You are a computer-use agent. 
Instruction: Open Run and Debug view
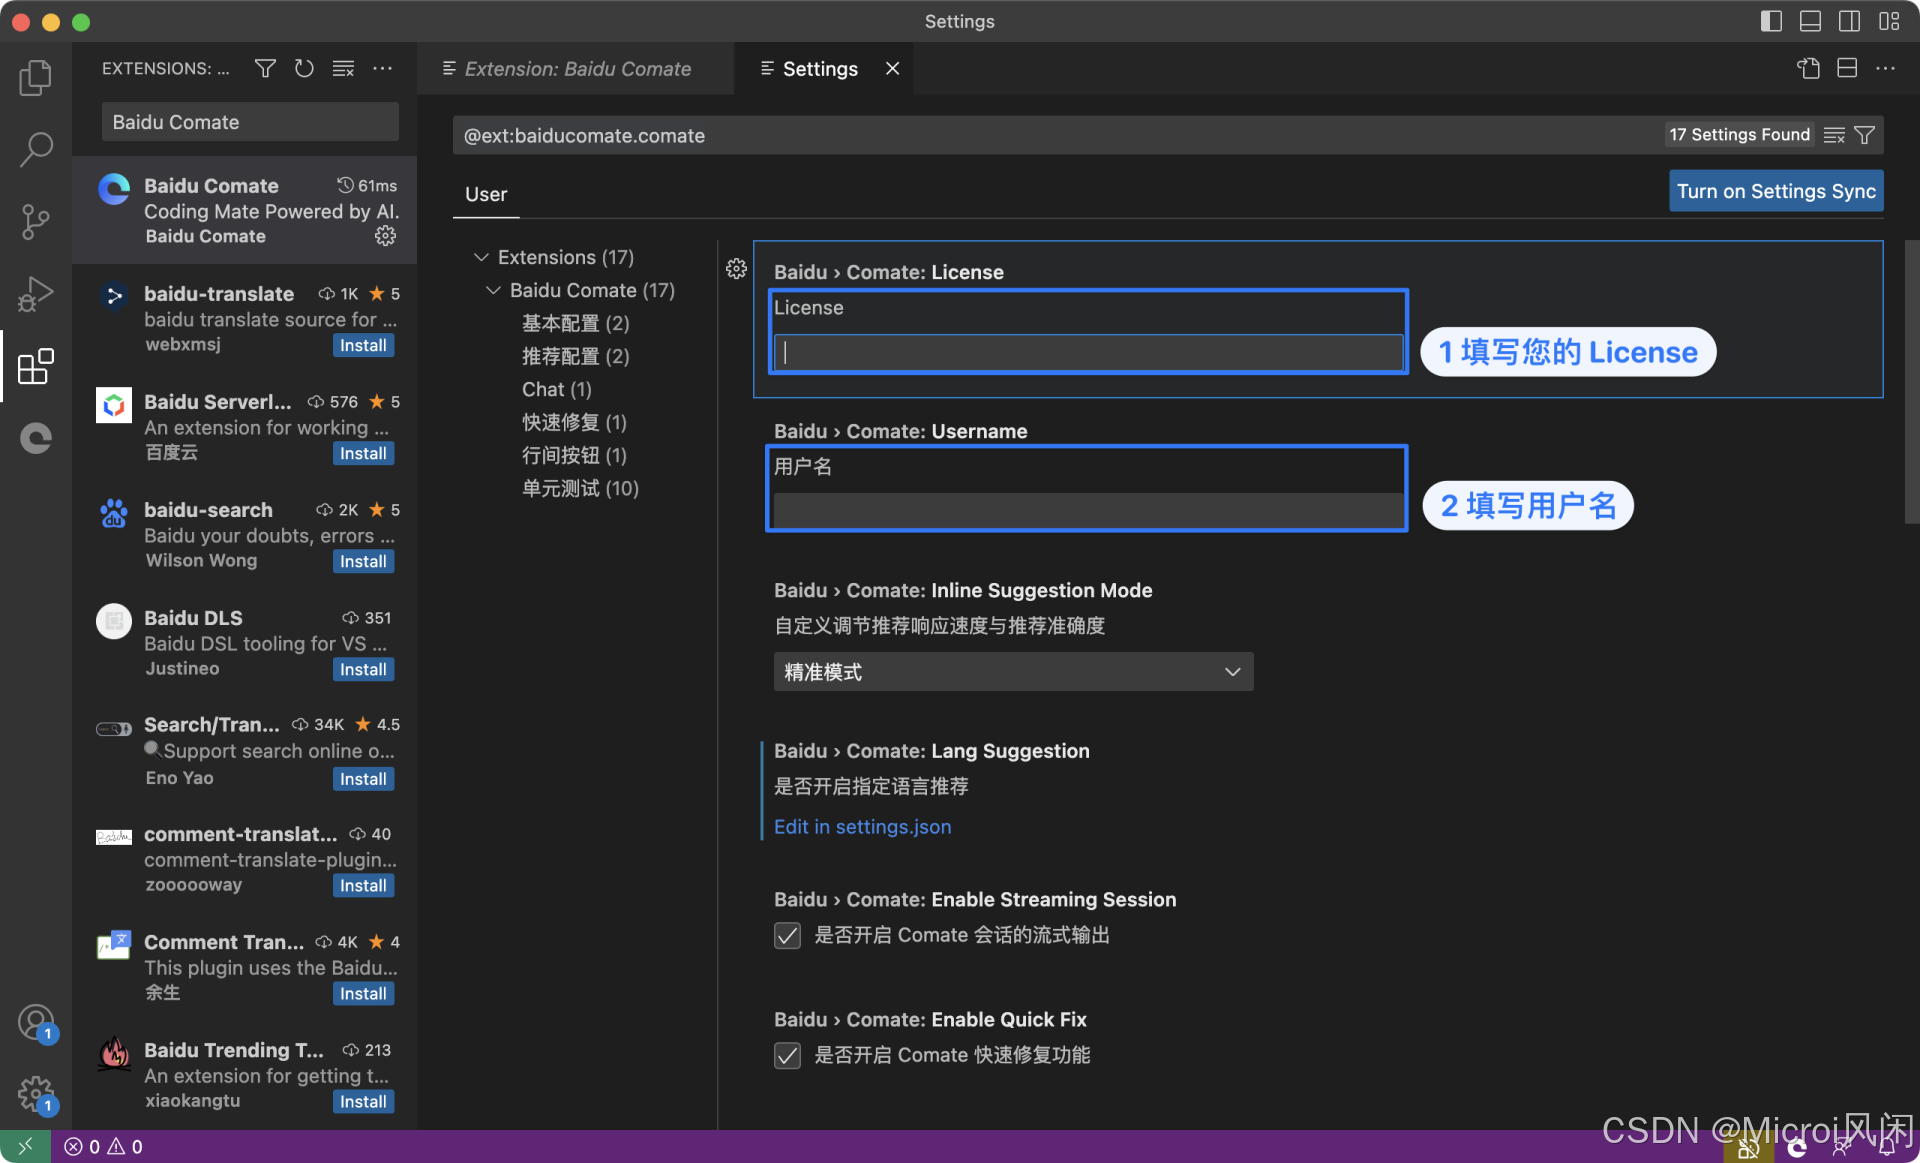36,294
